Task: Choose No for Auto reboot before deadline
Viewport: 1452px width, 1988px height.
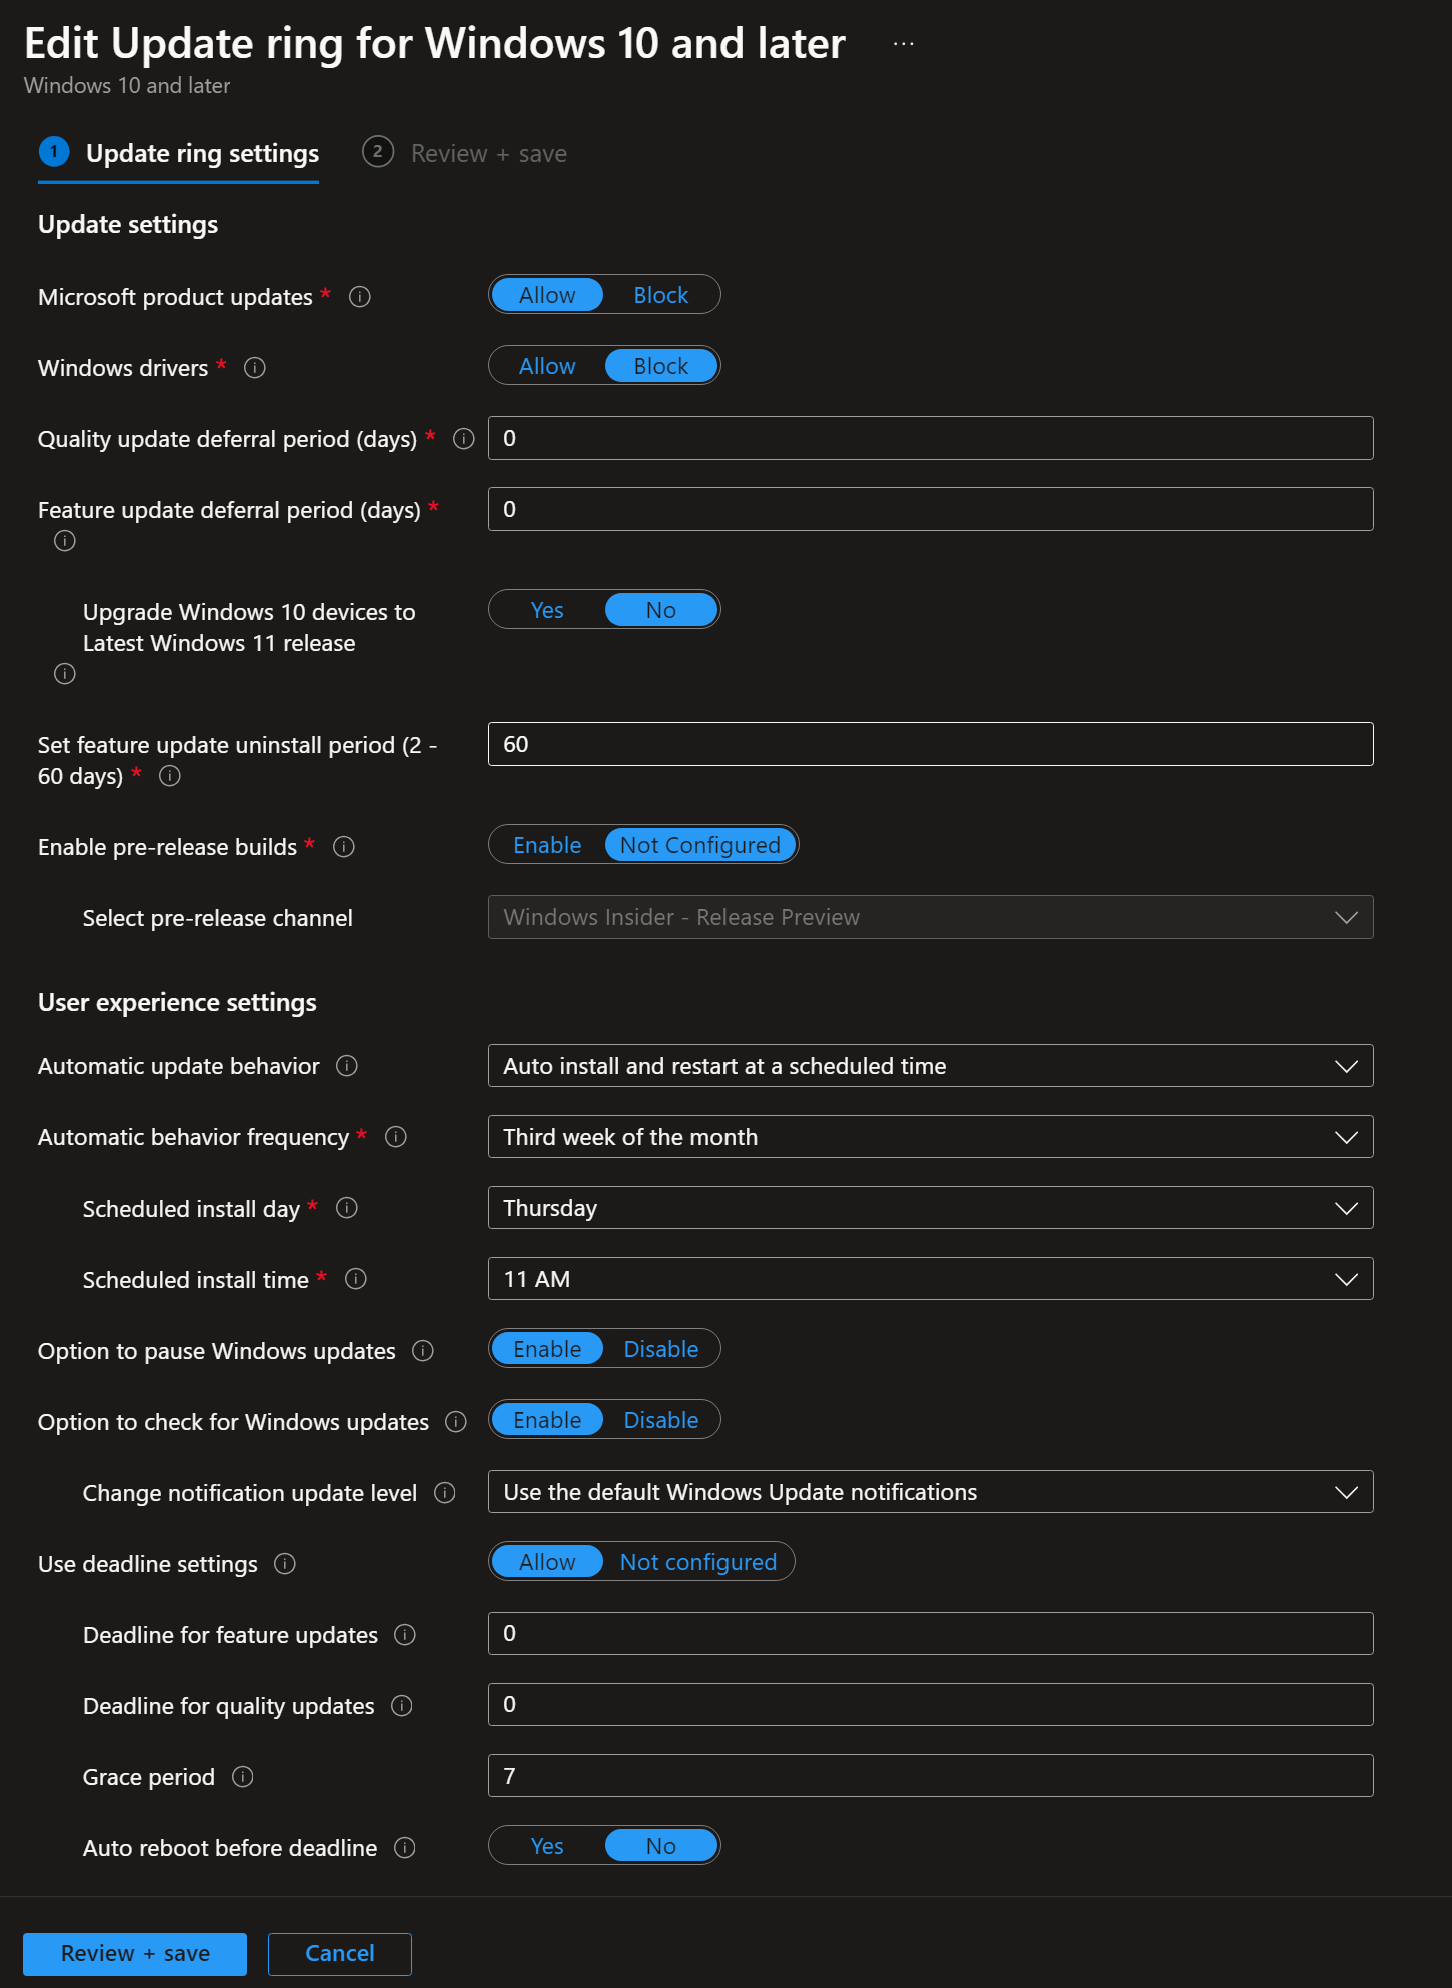Action: [x=661, y=1846]
